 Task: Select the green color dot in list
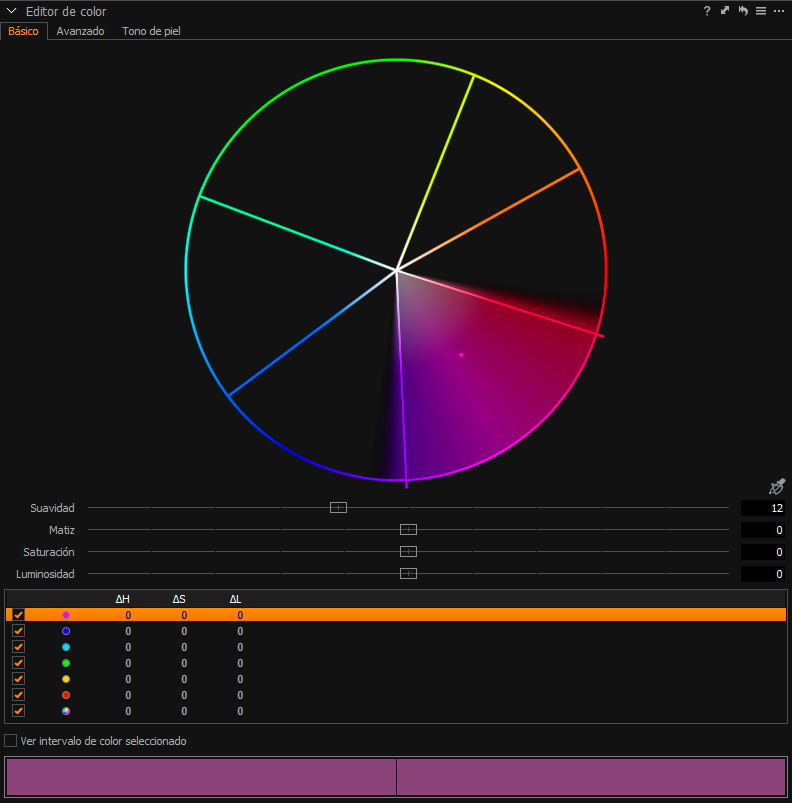(x=66, y=663)
